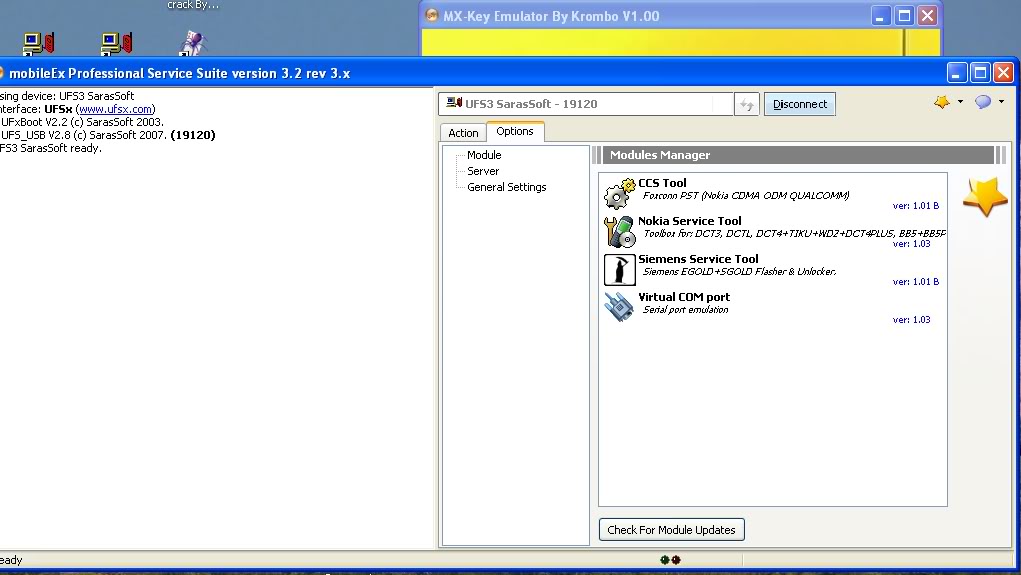Click the UFxBoot V2.2 log line
The width and height of the screenshot is (1021, 575).
click(x=82, y=122)
